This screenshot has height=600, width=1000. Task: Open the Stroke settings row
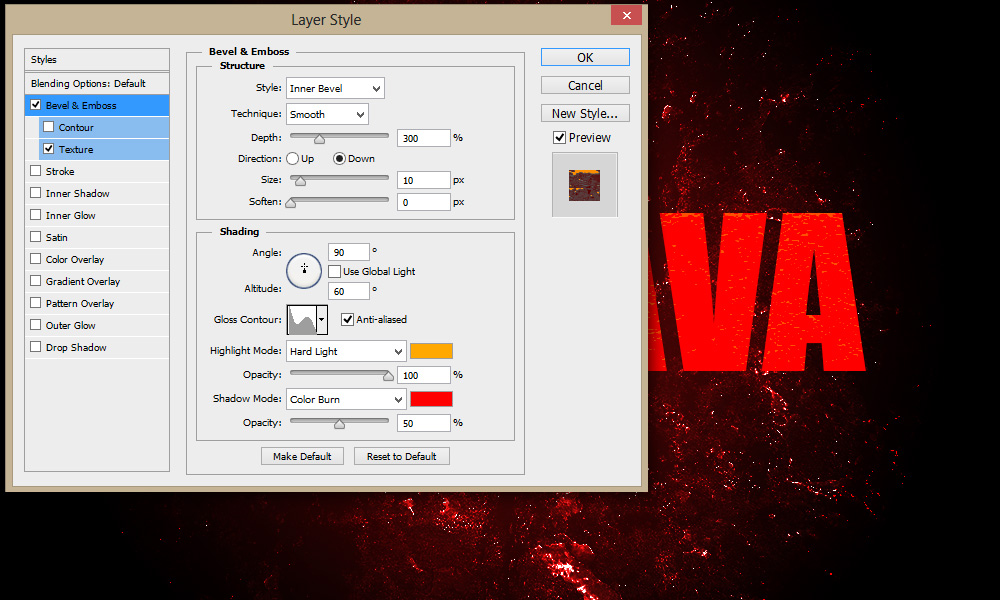tap(97, 172)
